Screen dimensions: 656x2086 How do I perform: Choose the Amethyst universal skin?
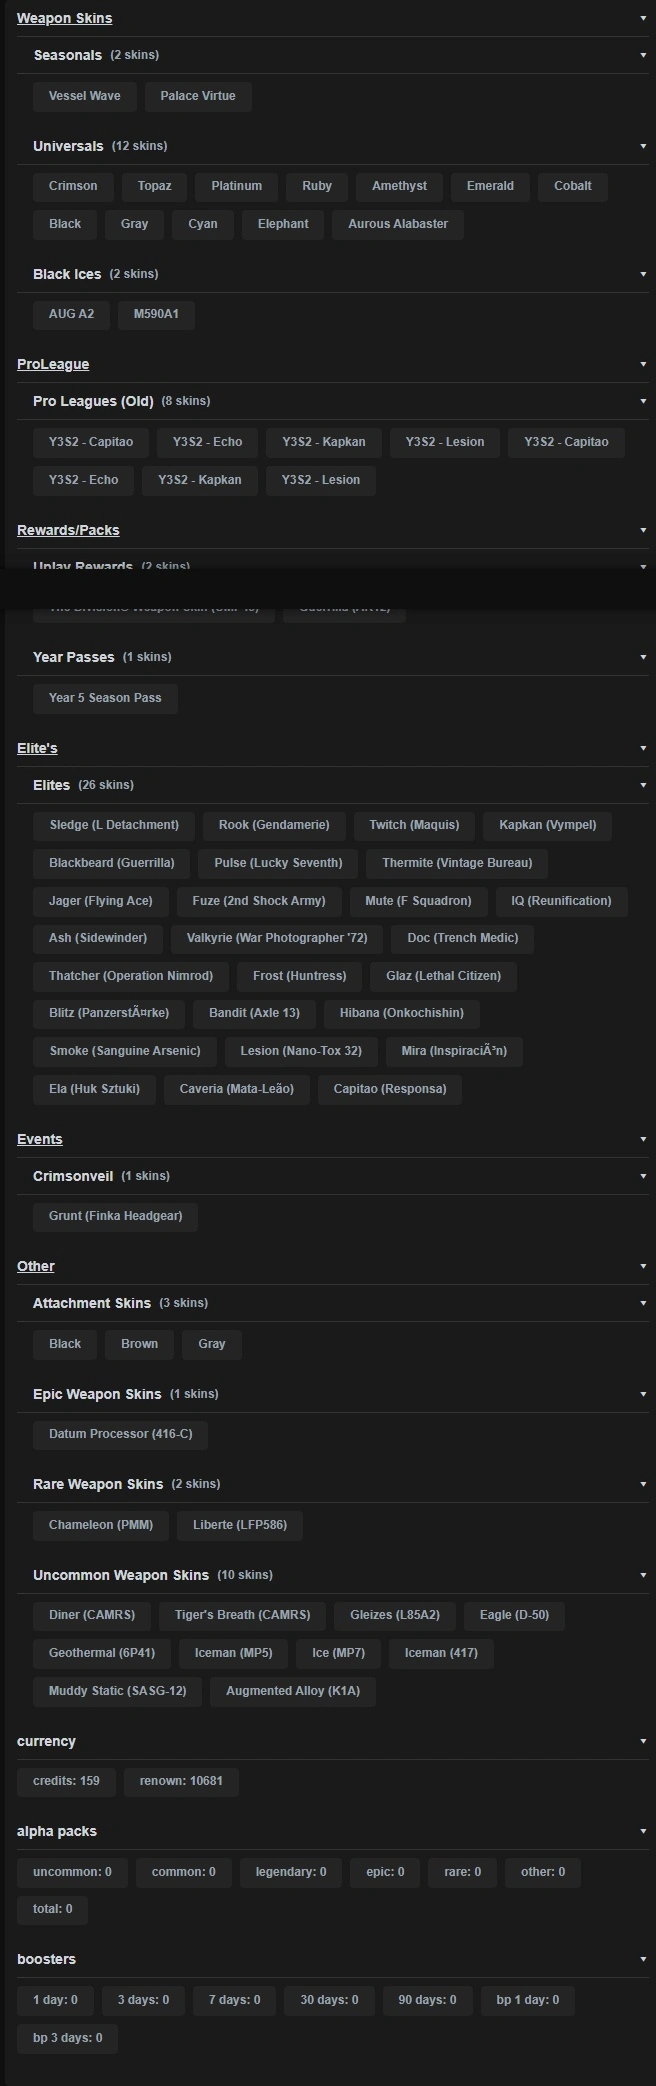399,186
